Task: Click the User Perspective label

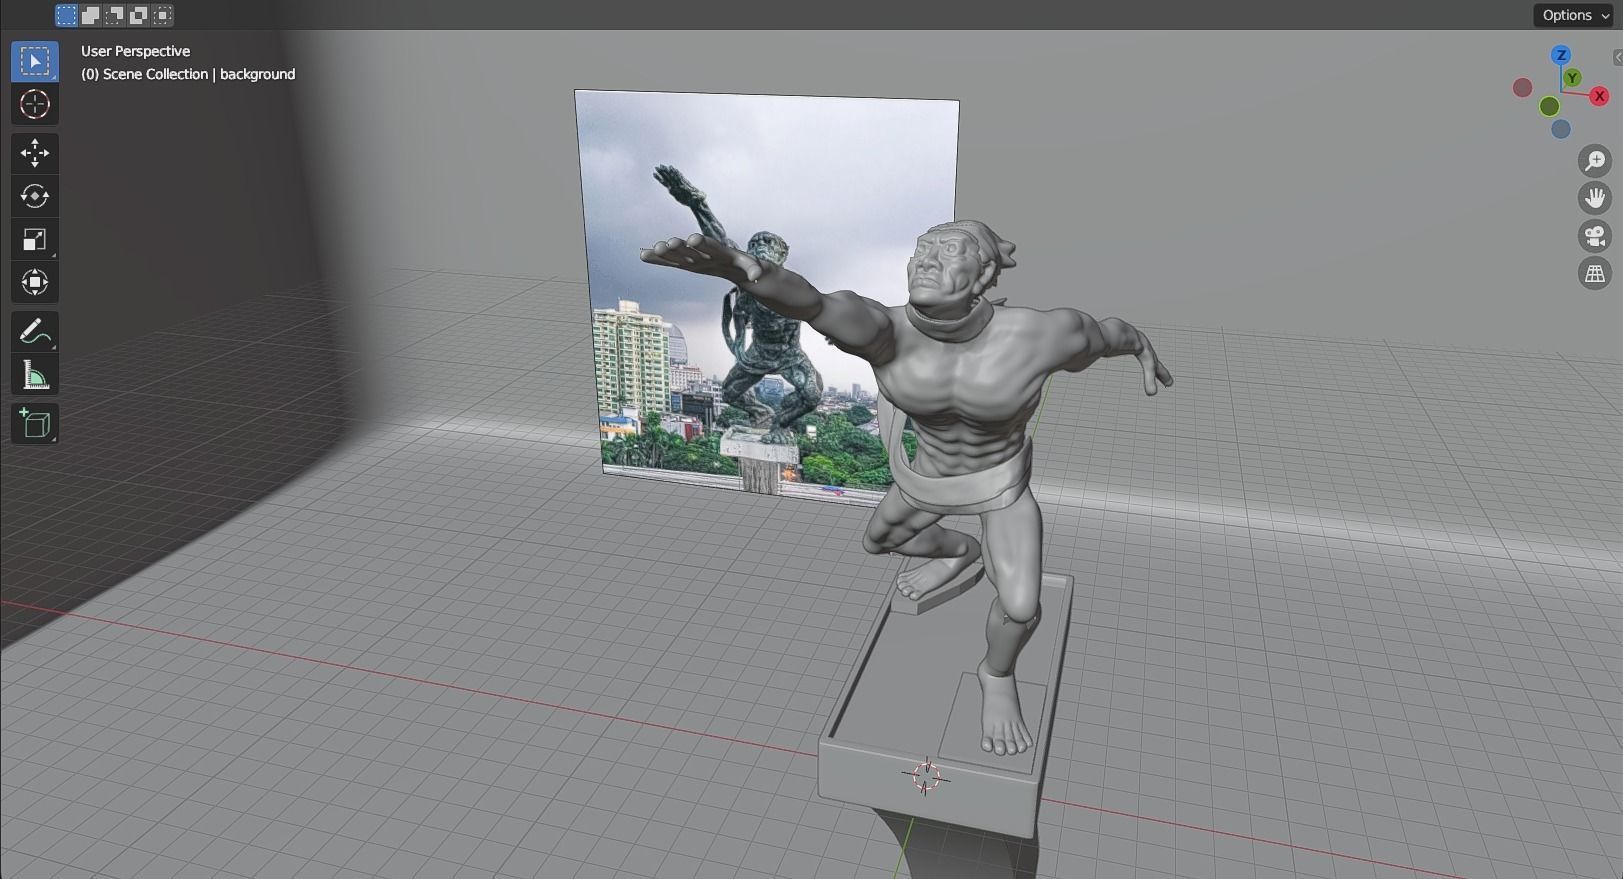Action: 135,51
